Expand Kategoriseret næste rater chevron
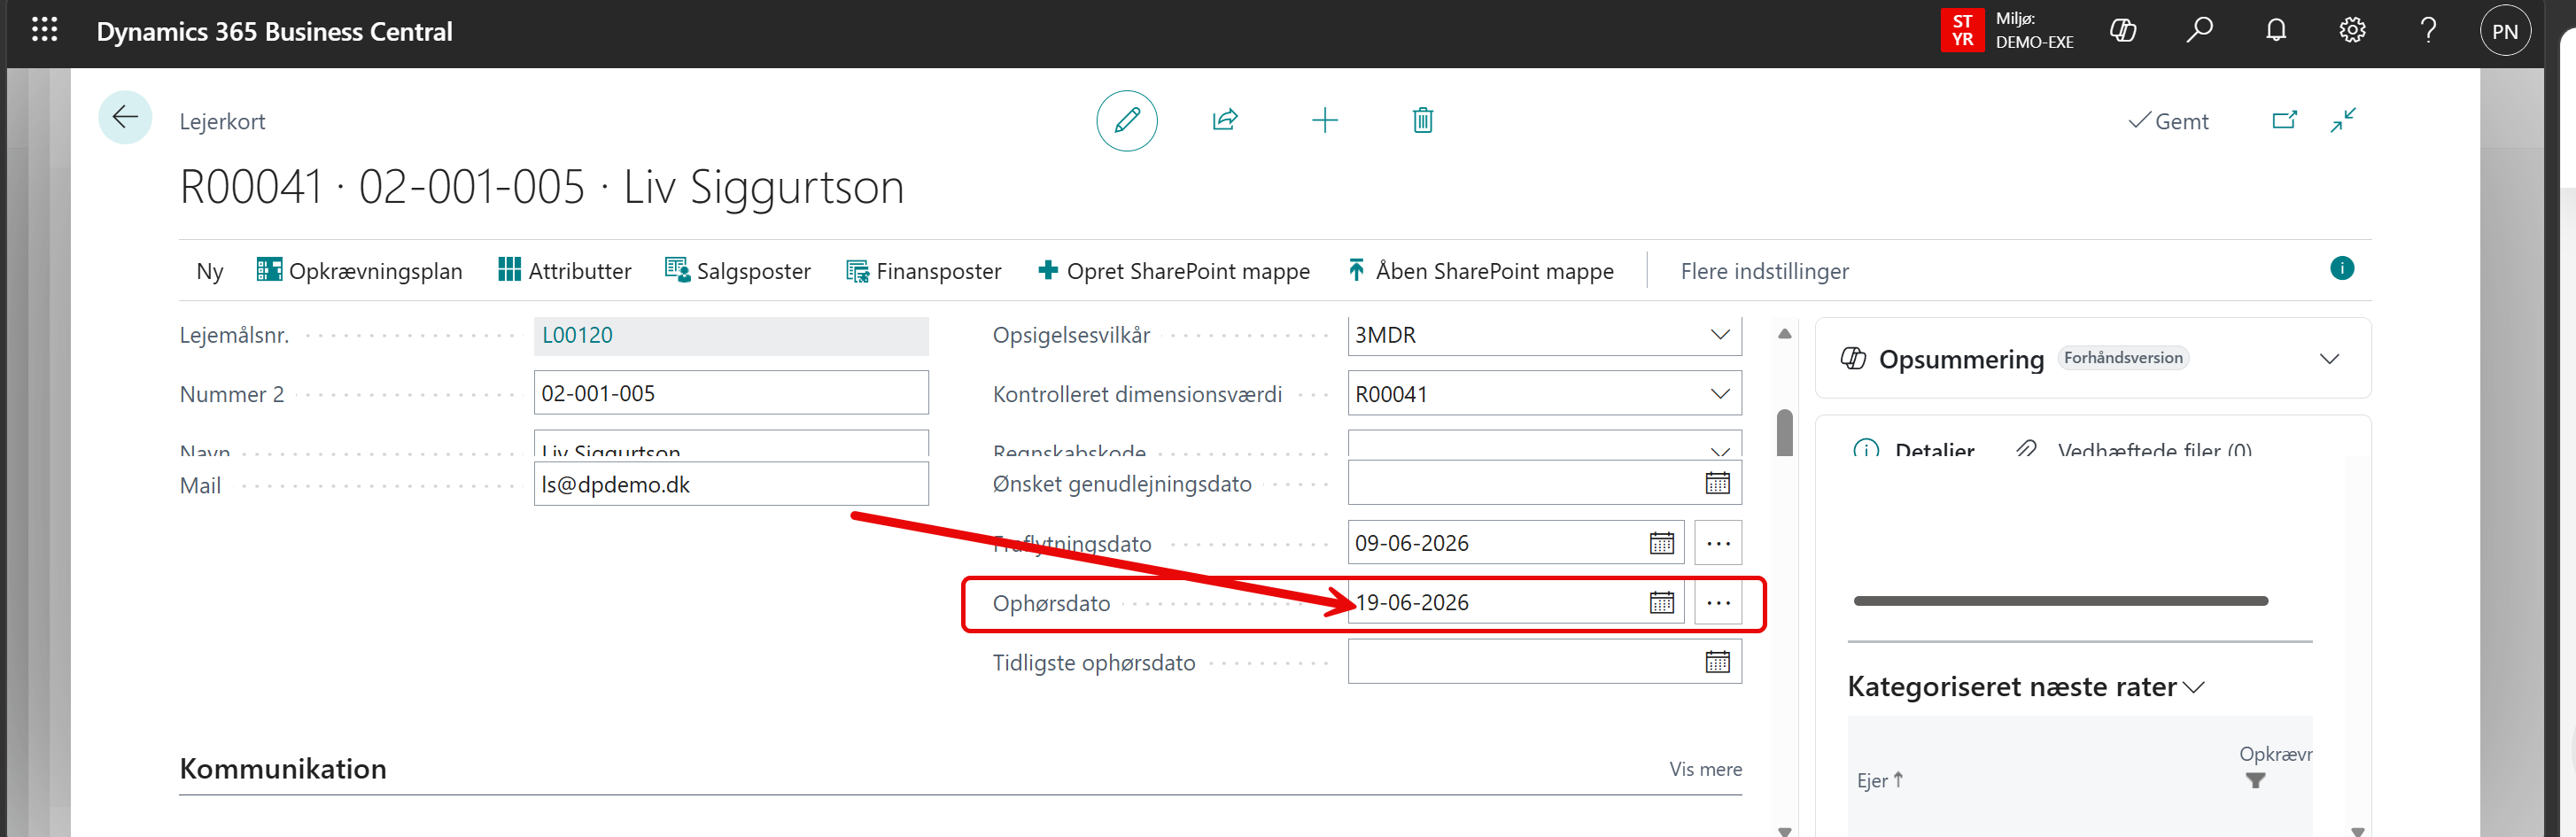2576x837 pixels. 2194,688
